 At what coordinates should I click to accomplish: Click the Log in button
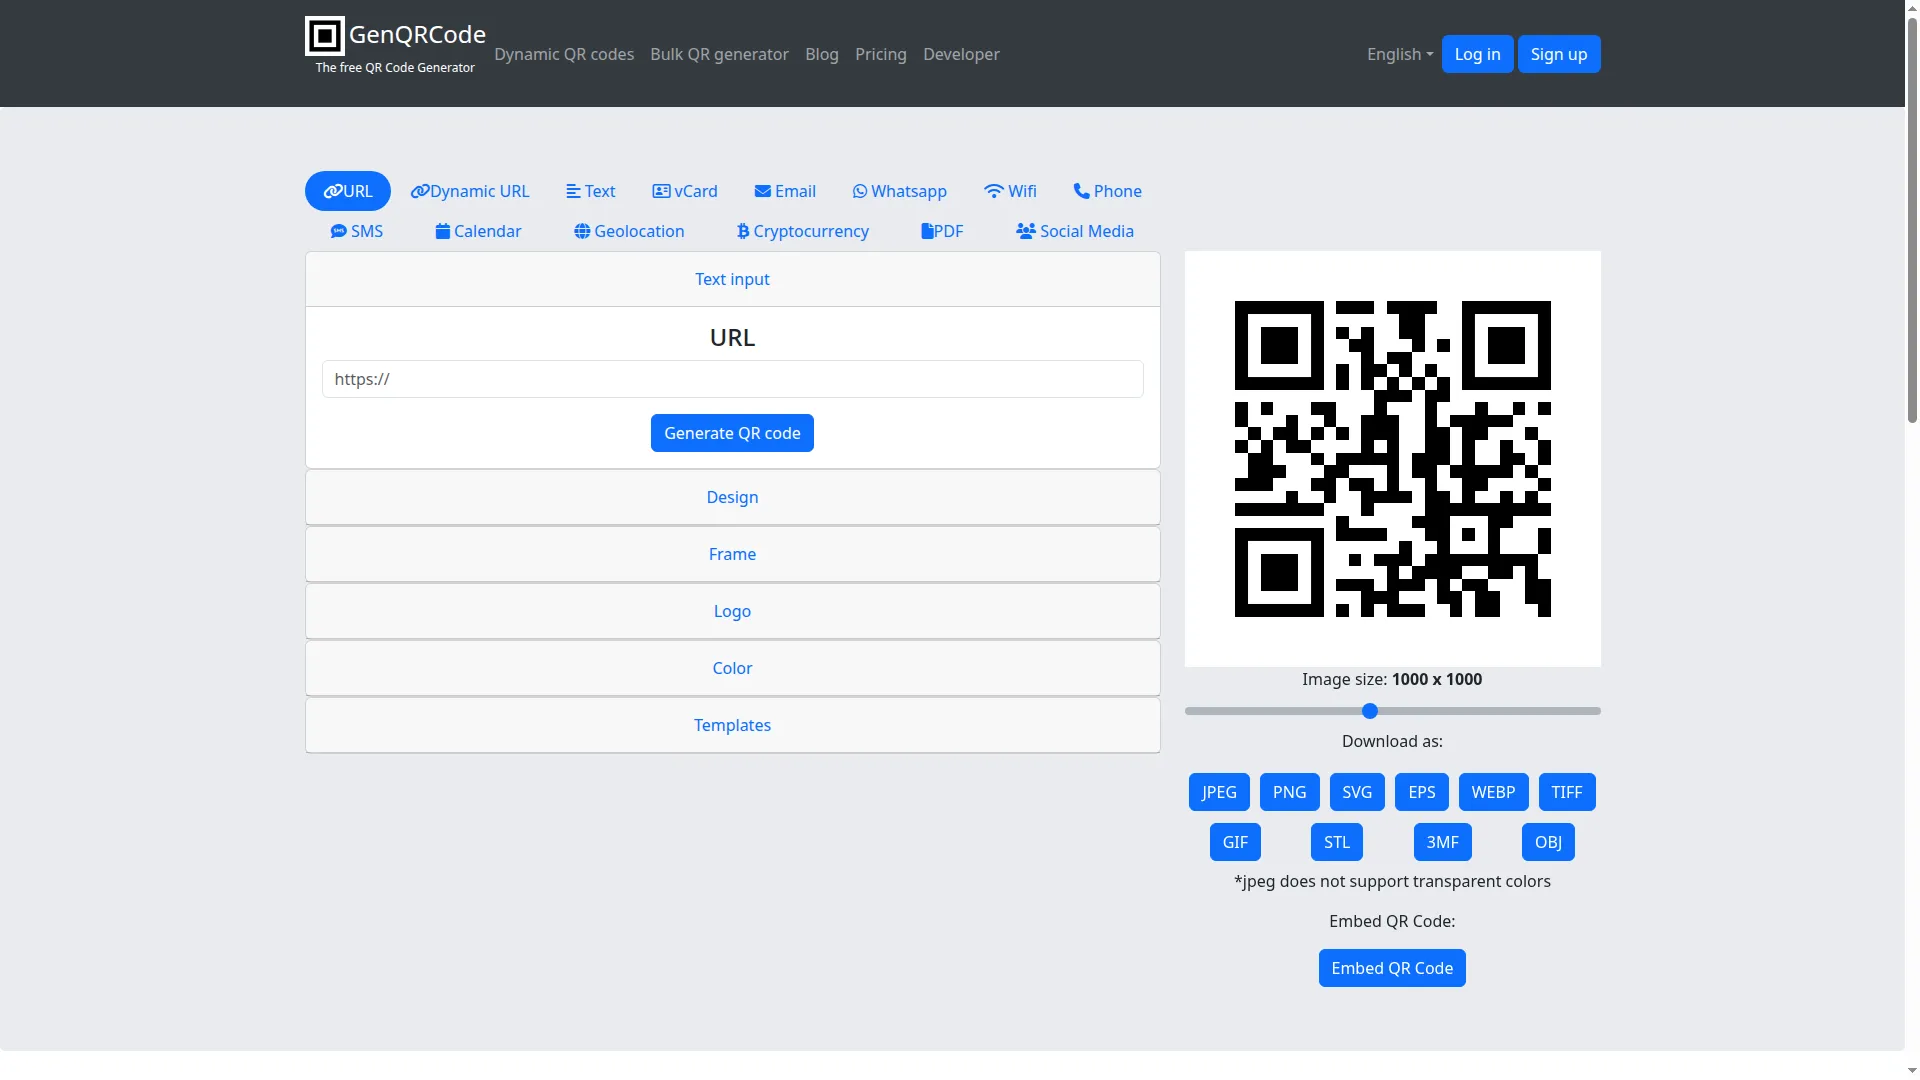pos(1477,54)
